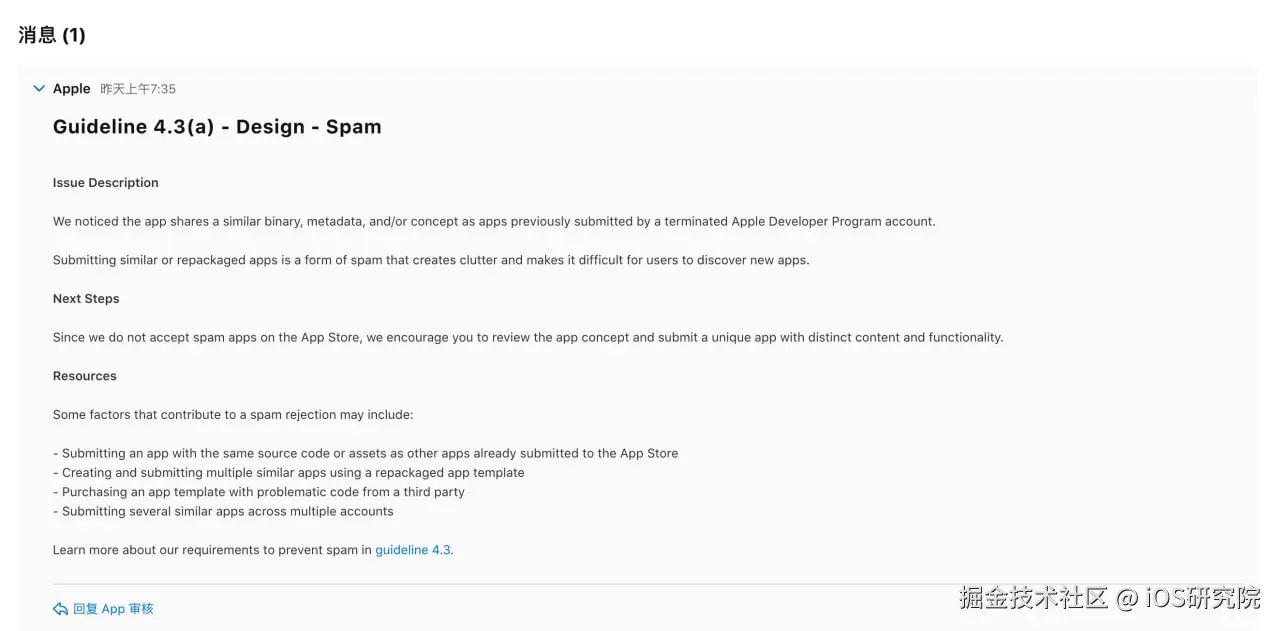Image resolution: width=1280 pixels, height=631 pixels.
Task: Click the 掘金技术社区 watermark text
Action: point(1034,598)
